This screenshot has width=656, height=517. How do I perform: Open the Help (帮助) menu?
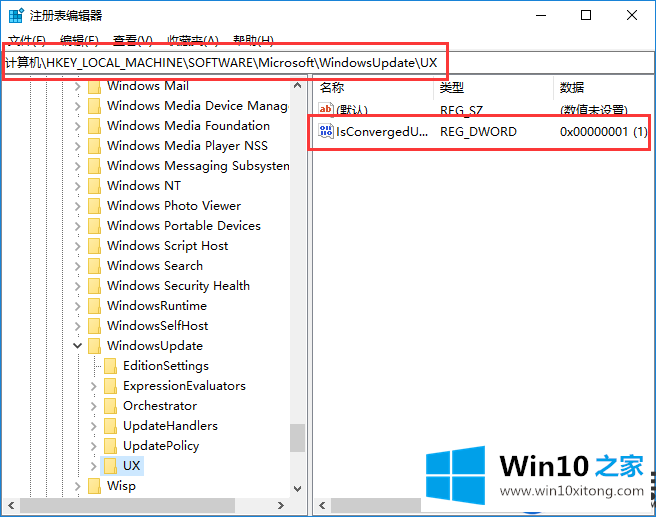[x=254, y=40]
